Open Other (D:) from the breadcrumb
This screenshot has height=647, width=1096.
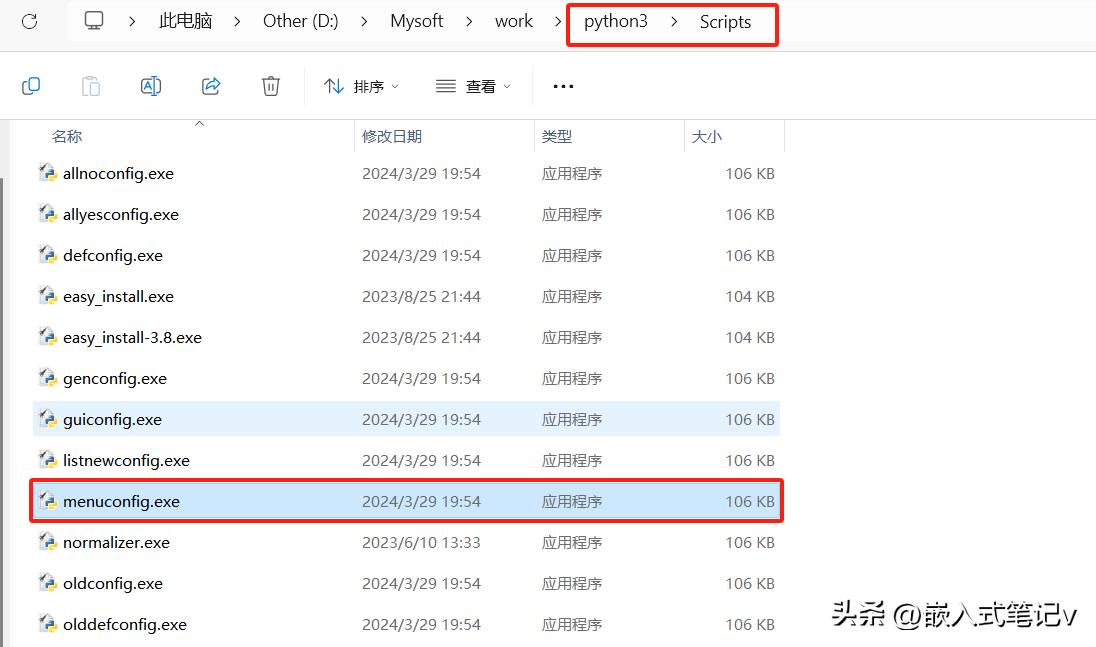300,20
